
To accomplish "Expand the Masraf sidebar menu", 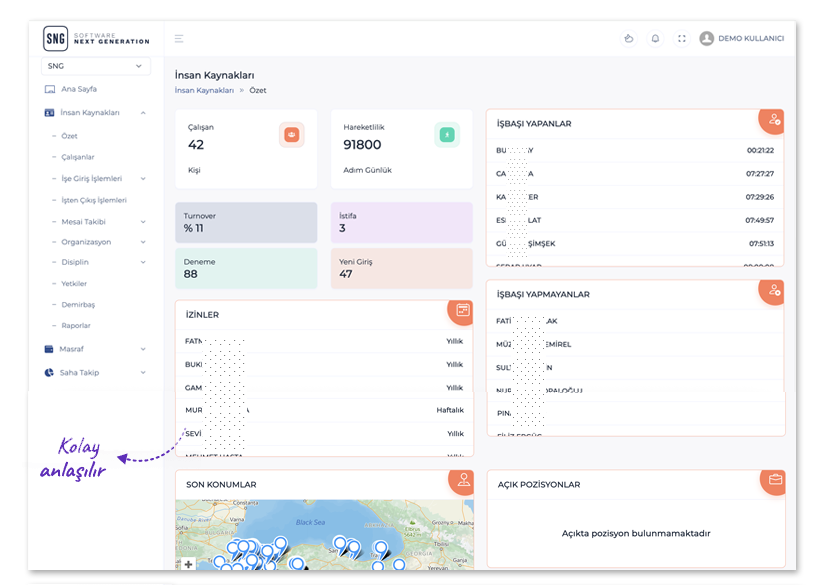I will [143, 349].
